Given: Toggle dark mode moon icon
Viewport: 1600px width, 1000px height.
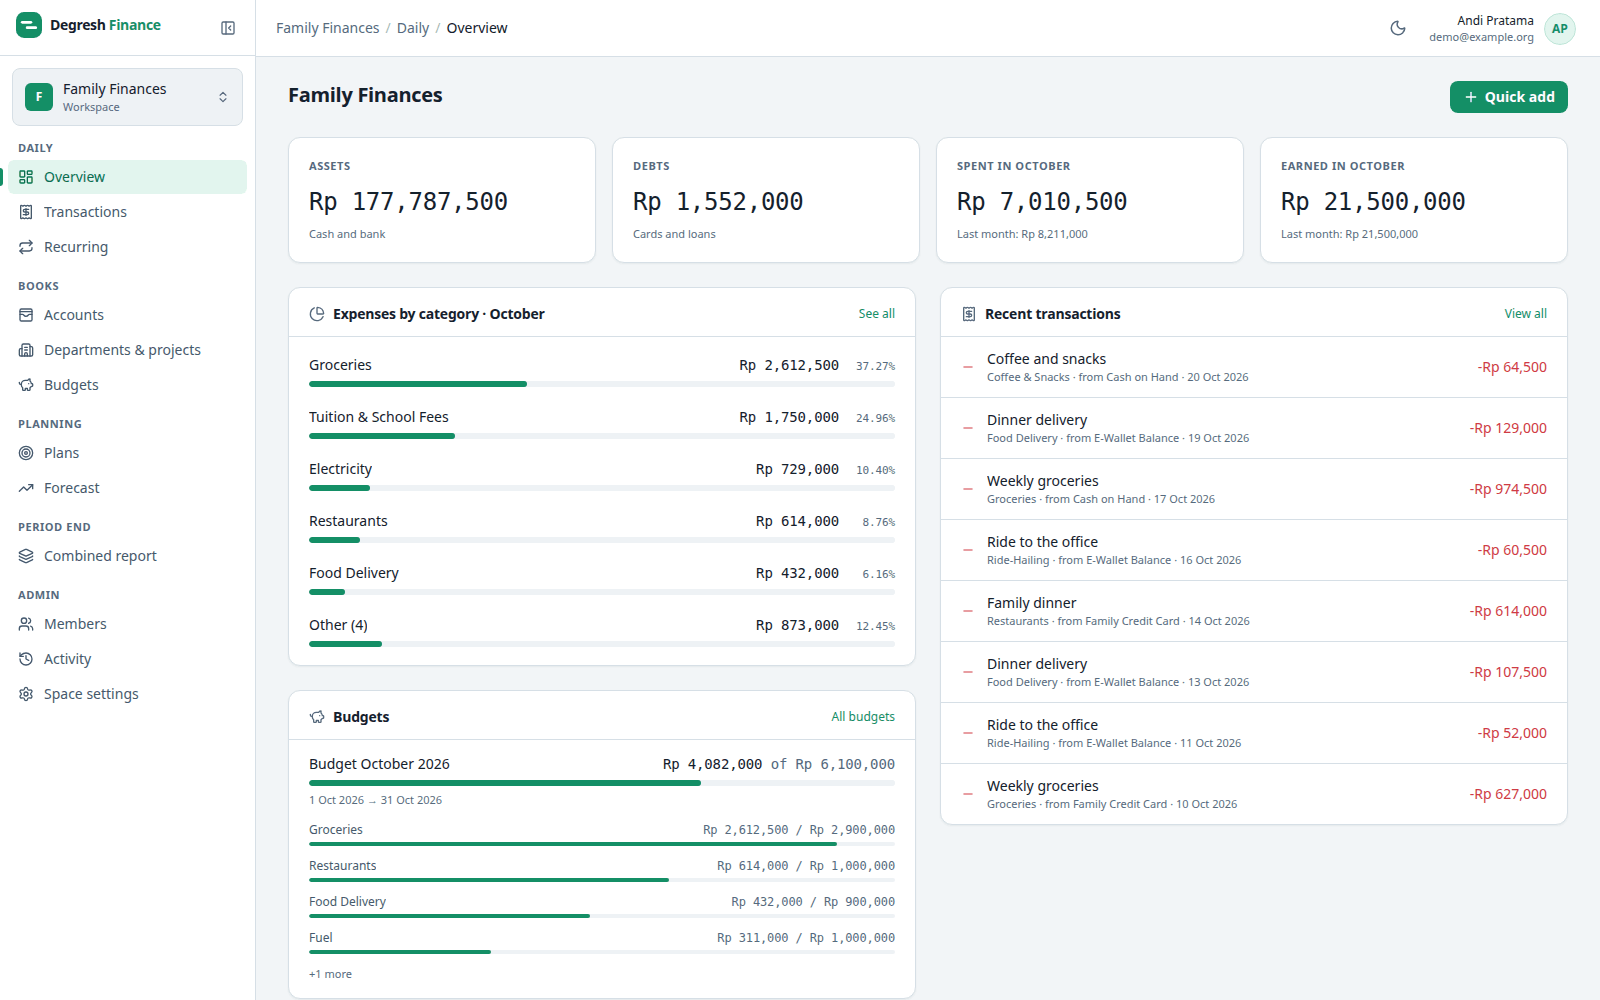Looking at the screenshot, I should [x=1398, y=28].
